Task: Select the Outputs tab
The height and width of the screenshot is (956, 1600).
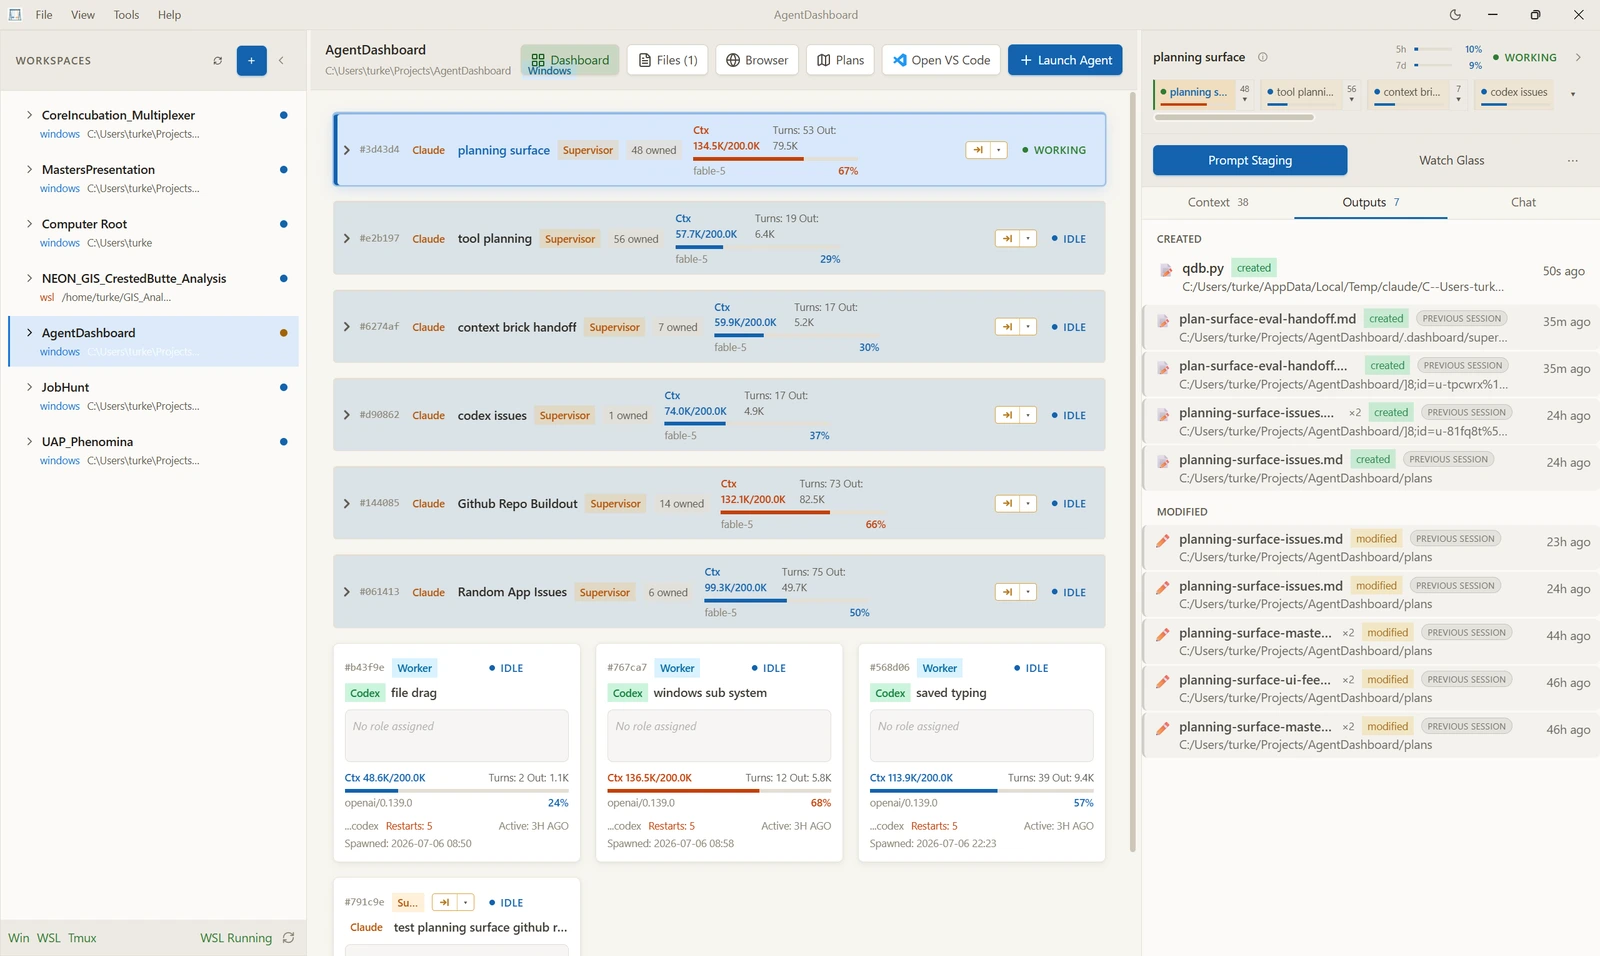Action: [x=1371, y=202]
